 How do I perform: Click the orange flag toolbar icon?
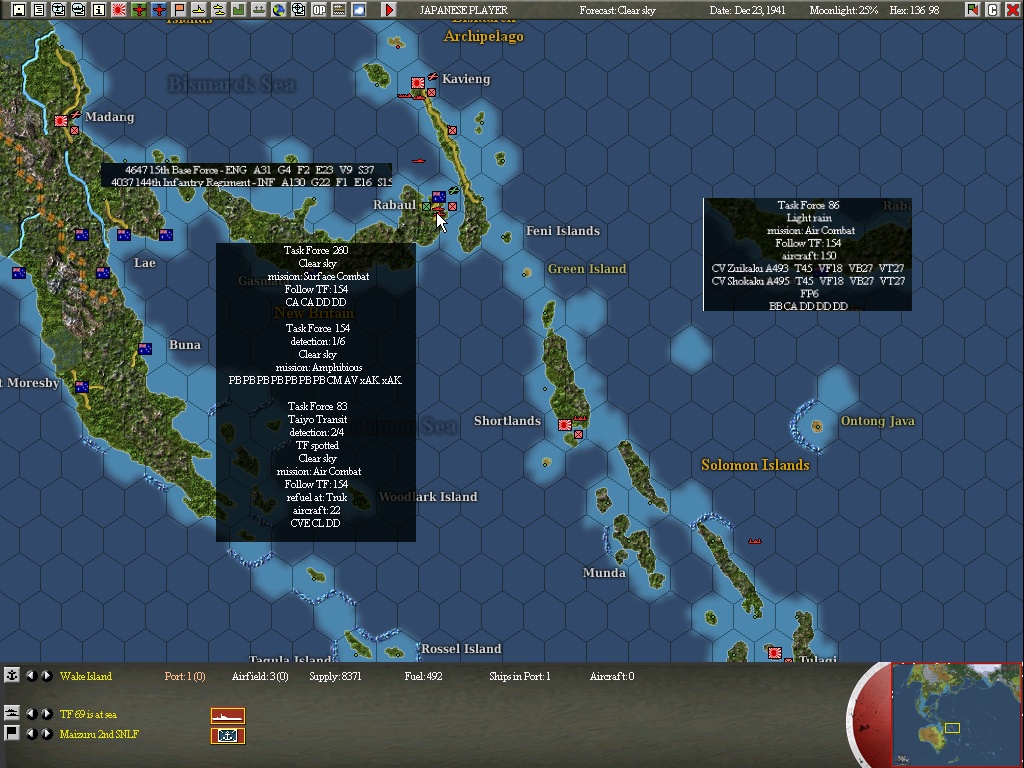click(x=179, y=10)
